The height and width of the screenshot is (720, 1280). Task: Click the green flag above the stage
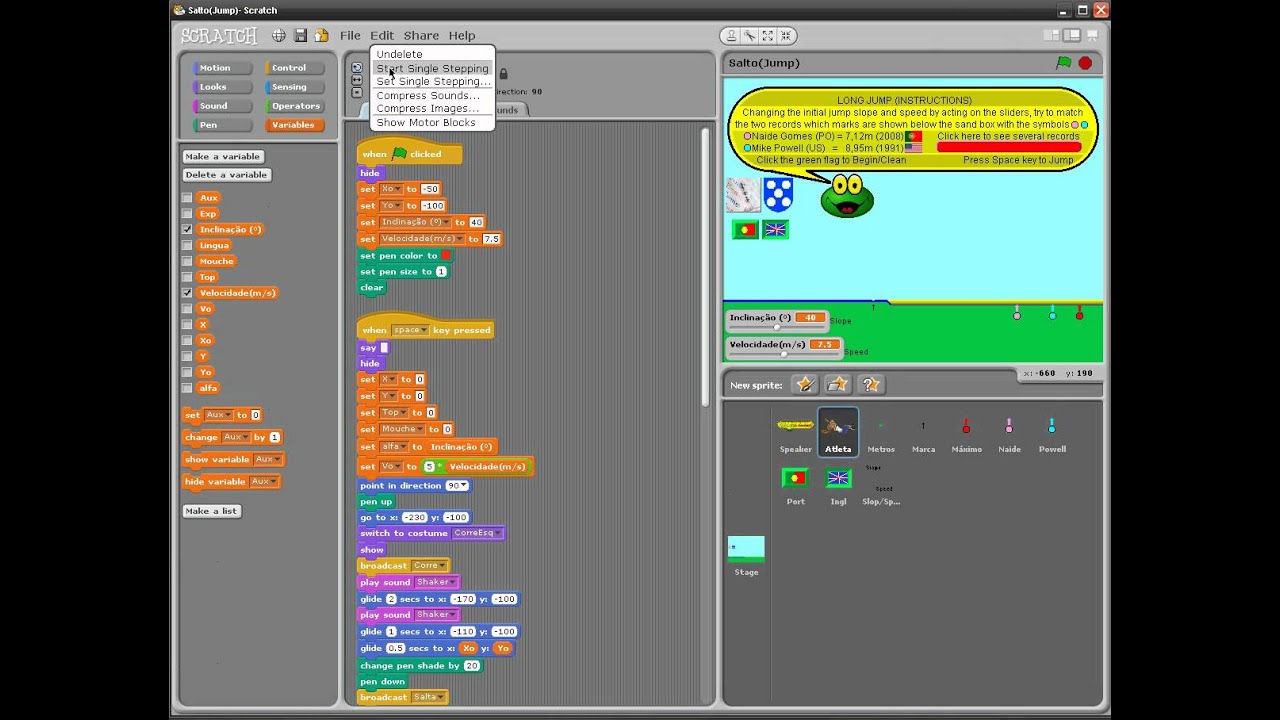click(x=1064, y=63)
